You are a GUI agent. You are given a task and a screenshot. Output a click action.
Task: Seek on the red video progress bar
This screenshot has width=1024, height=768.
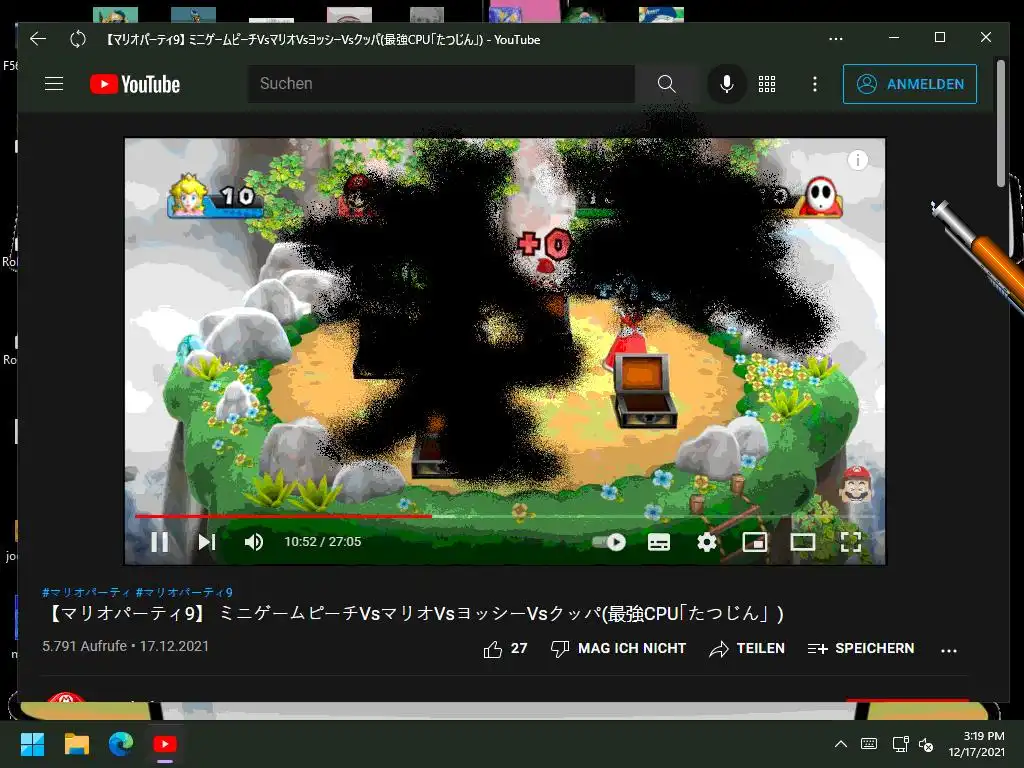coord(283,516)
